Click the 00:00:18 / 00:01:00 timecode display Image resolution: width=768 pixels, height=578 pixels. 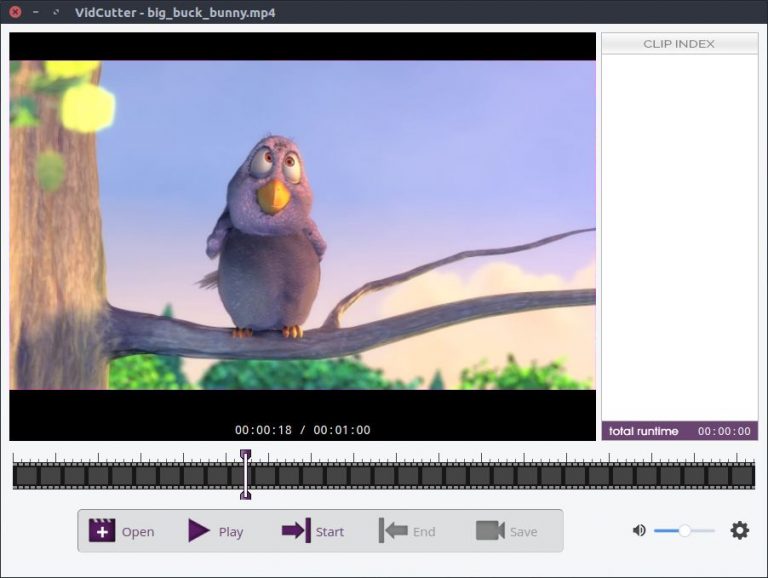302,430
